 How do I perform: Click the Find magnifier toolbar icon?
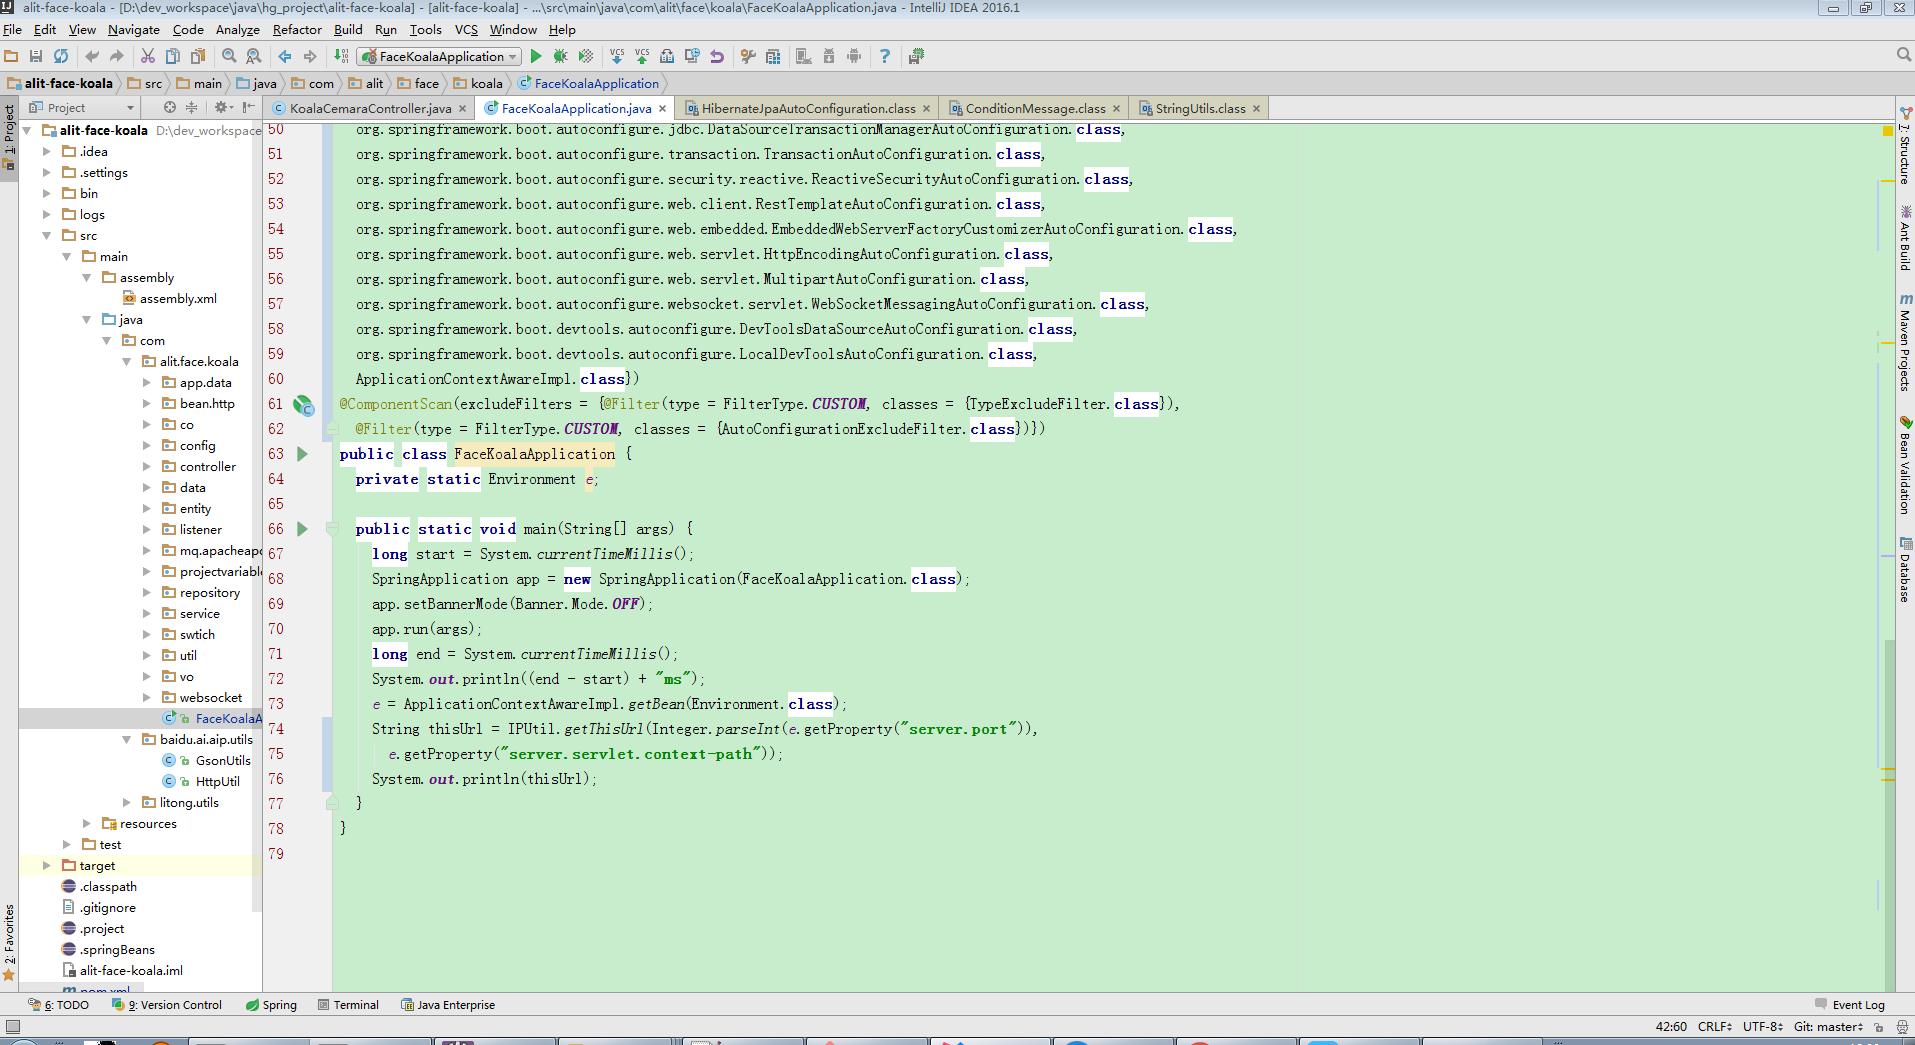tap(229, 56)
